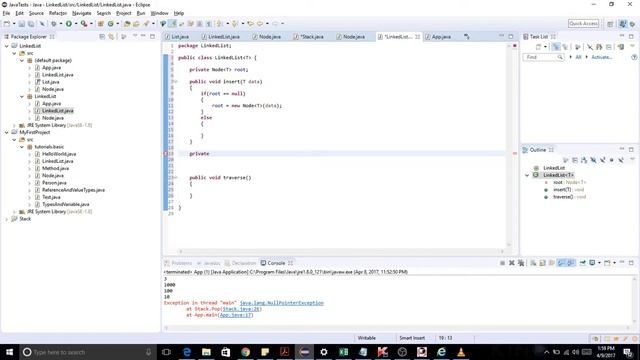This screenshot has width=640, height=360.
Task: Open Refactor menu
Action: click(x=58, y=13)
